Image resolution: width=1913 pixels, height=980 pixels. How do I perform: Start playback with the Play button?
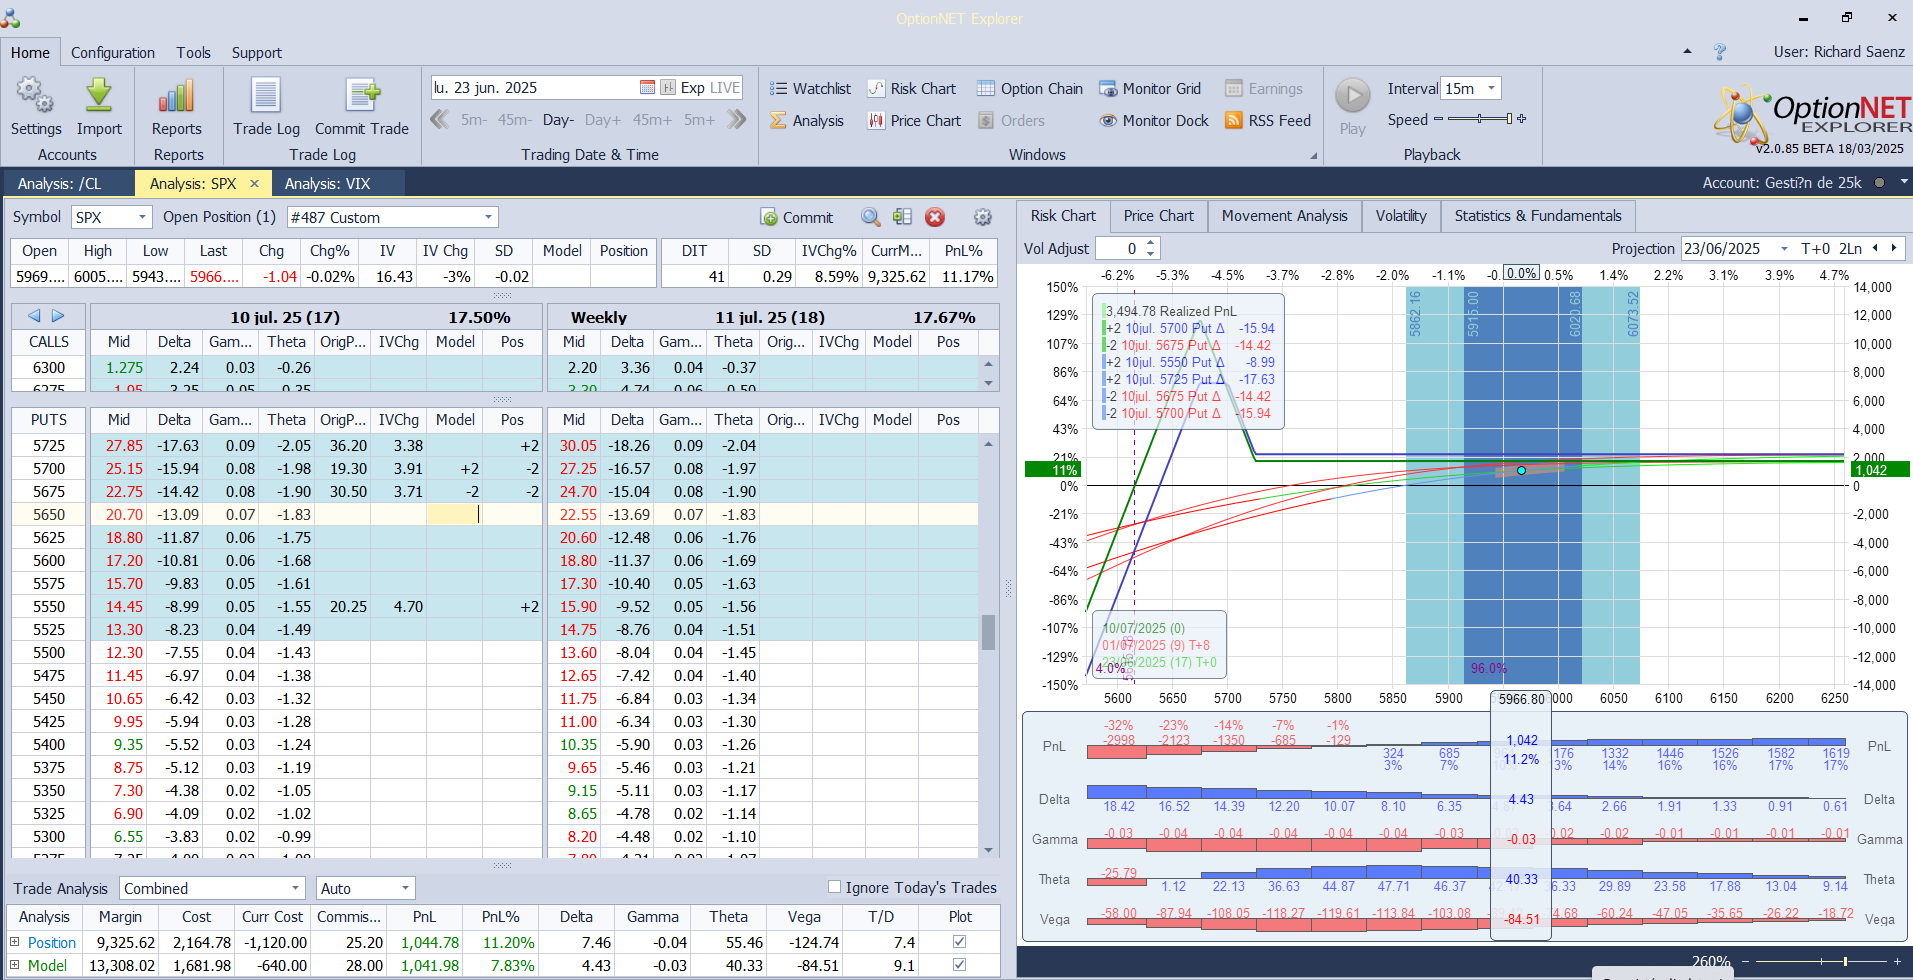(1353, 107)
